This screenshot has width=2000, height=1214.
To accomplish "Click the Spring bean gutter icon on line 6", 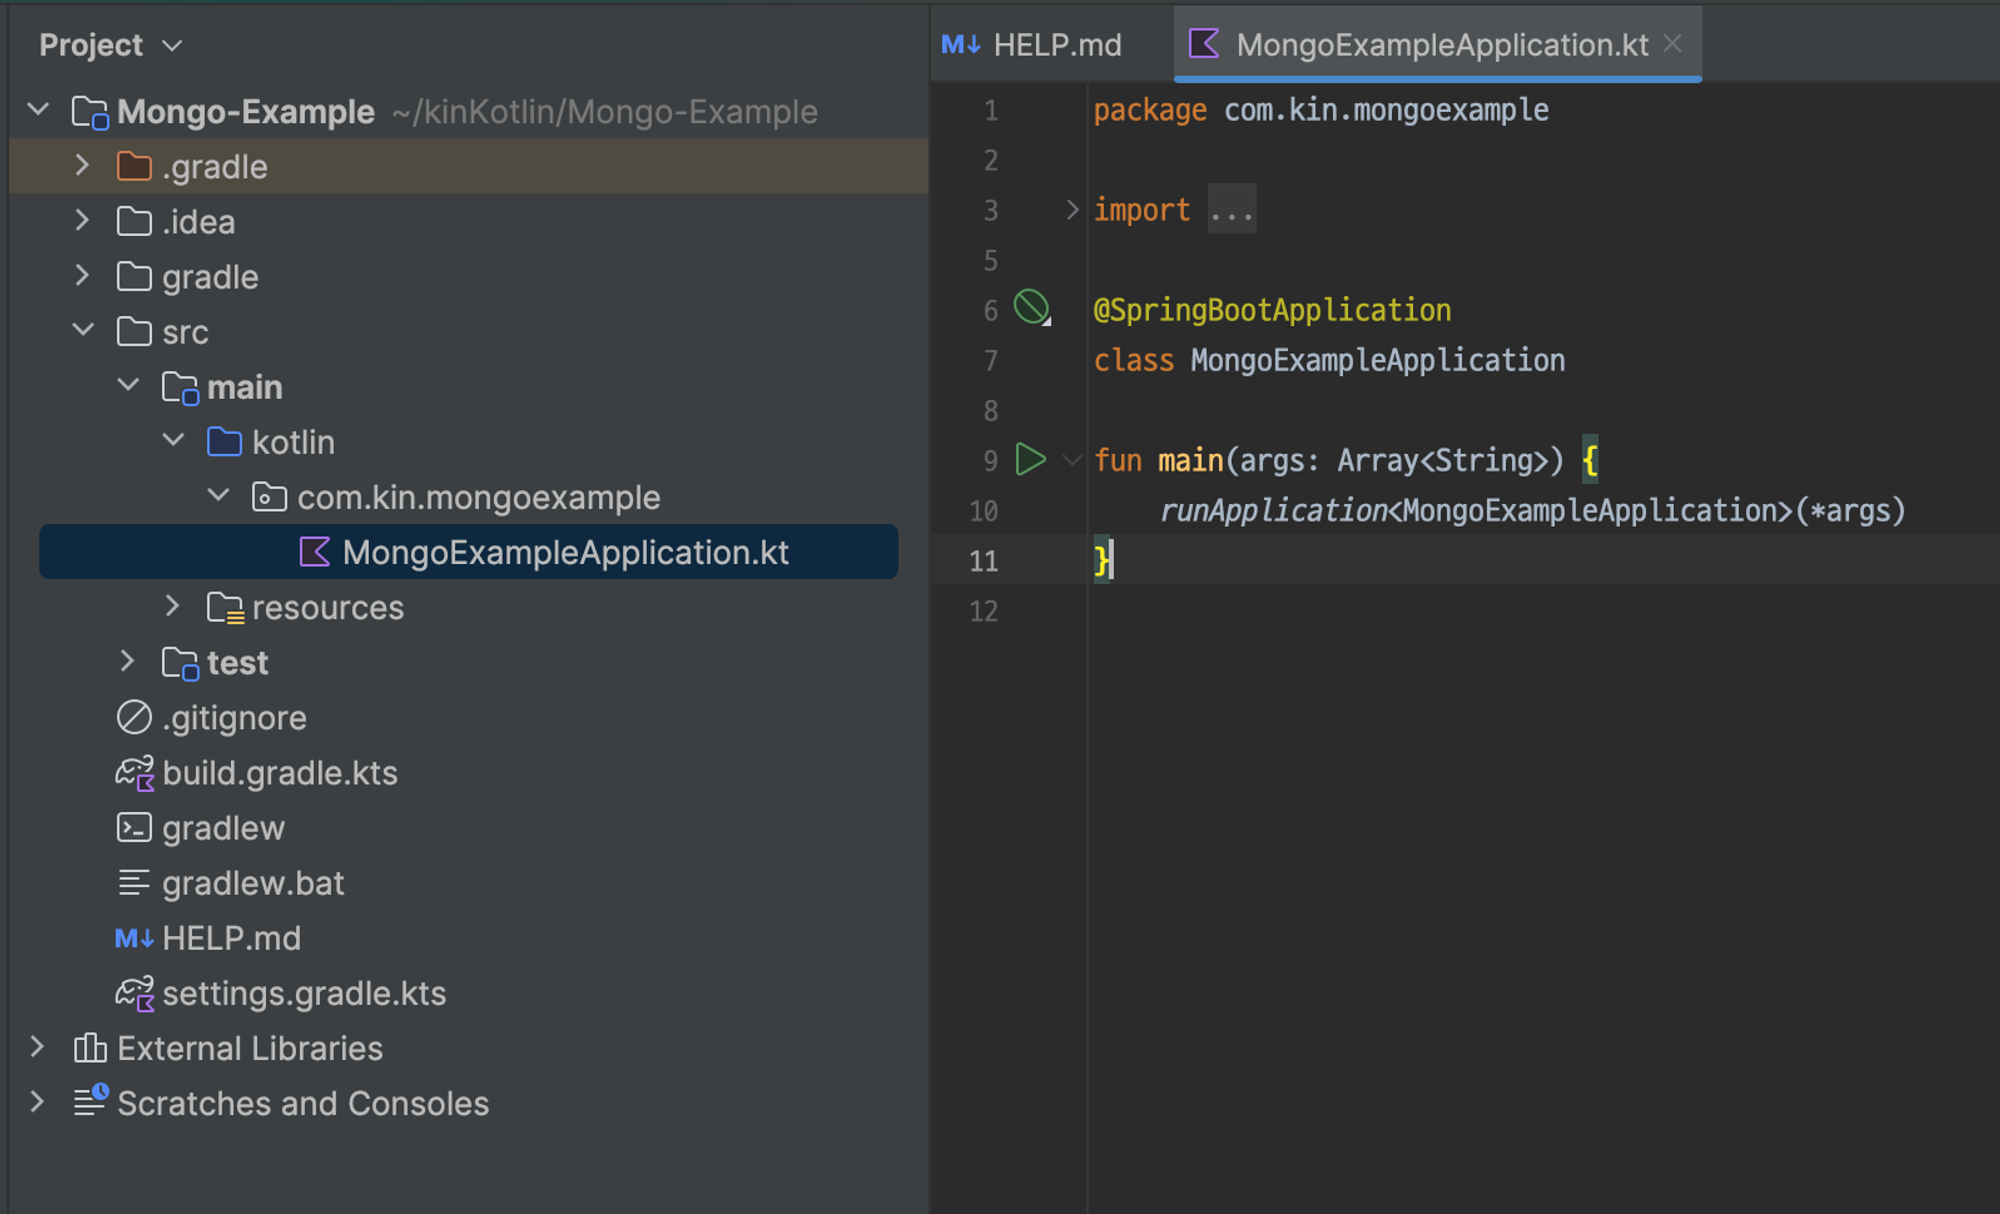I will [1031, 307].
